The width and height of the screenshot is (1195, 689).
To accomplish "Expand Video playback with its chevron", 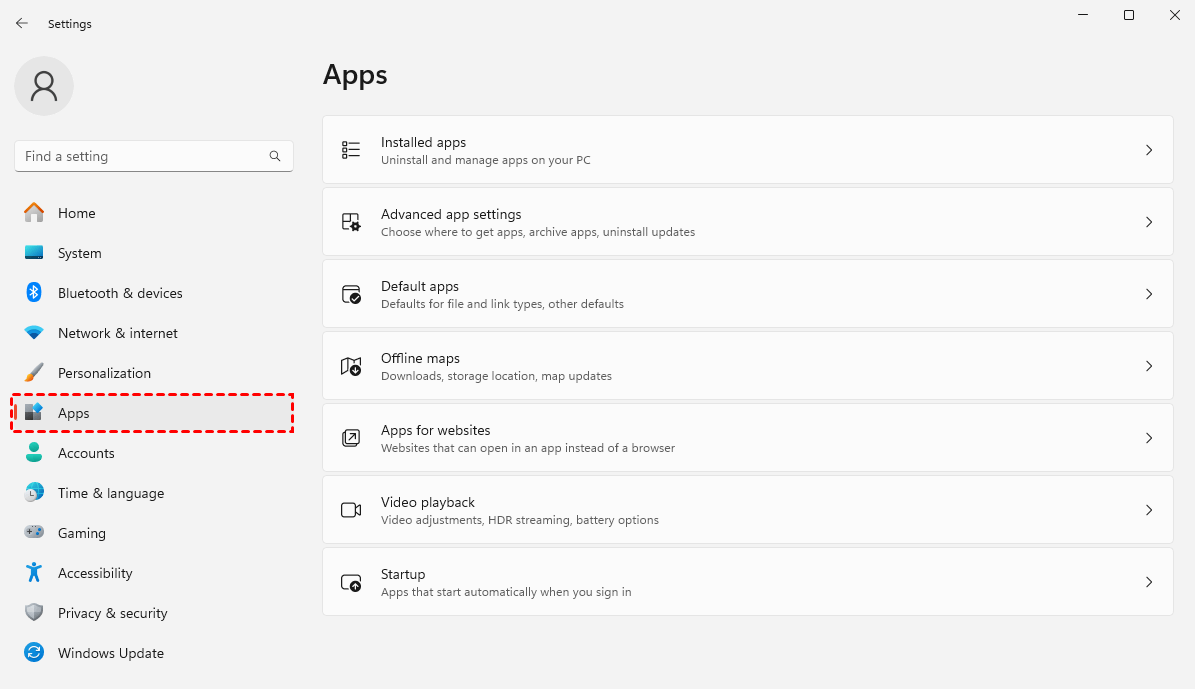I will pos(1149,510).
